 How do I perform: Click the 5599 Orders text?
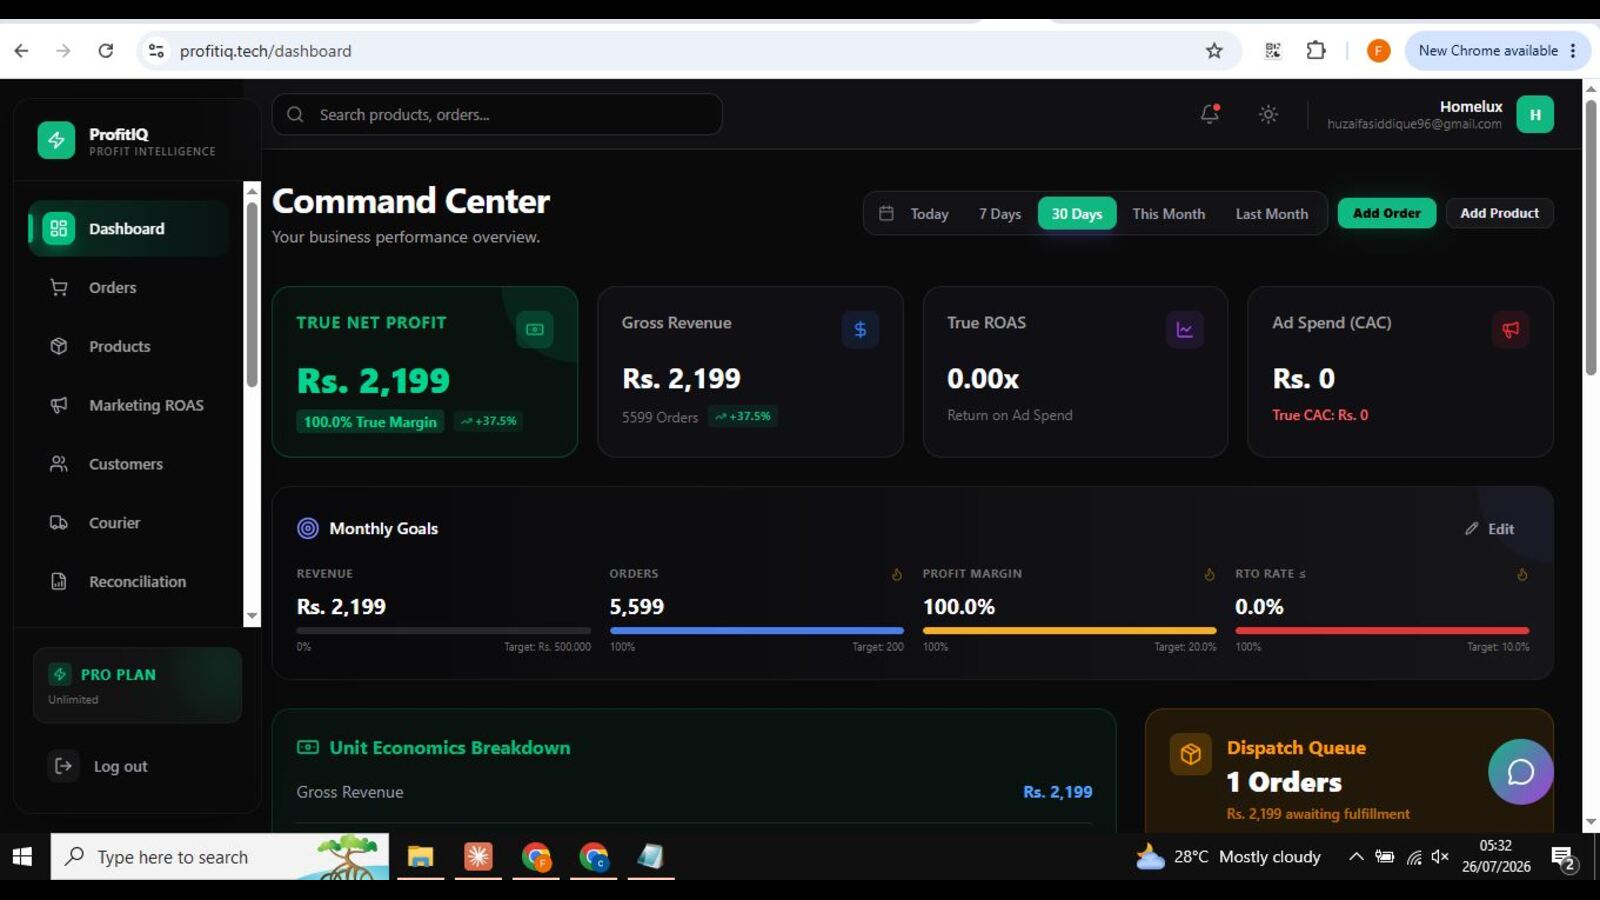click(x=660, y=417)
